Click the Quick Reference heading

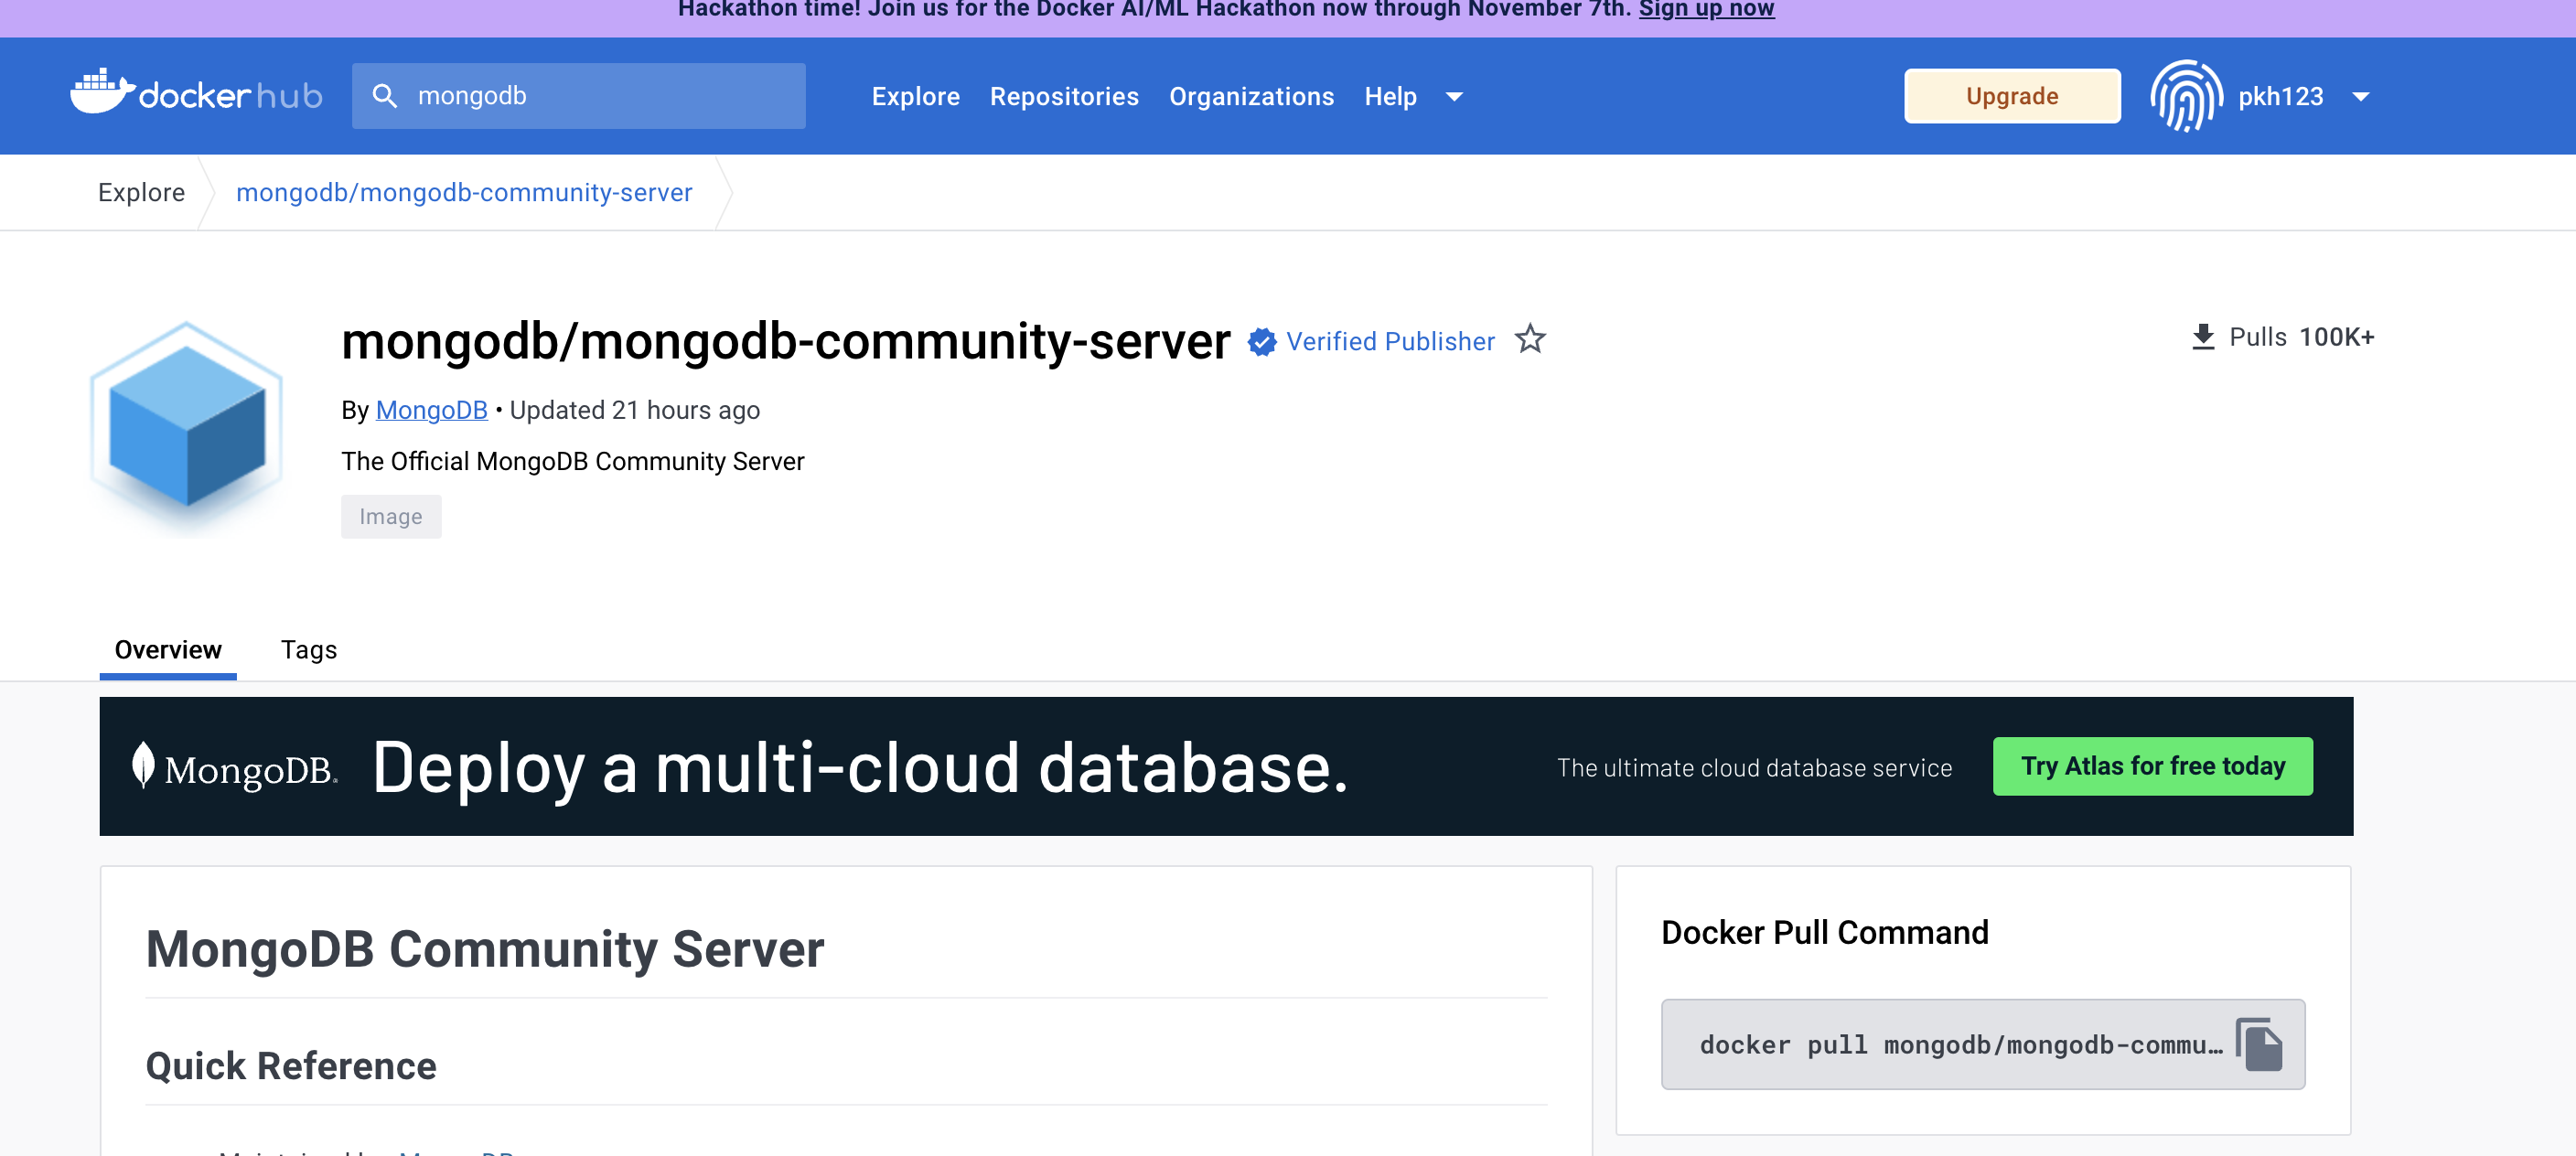pos(291,1066)
